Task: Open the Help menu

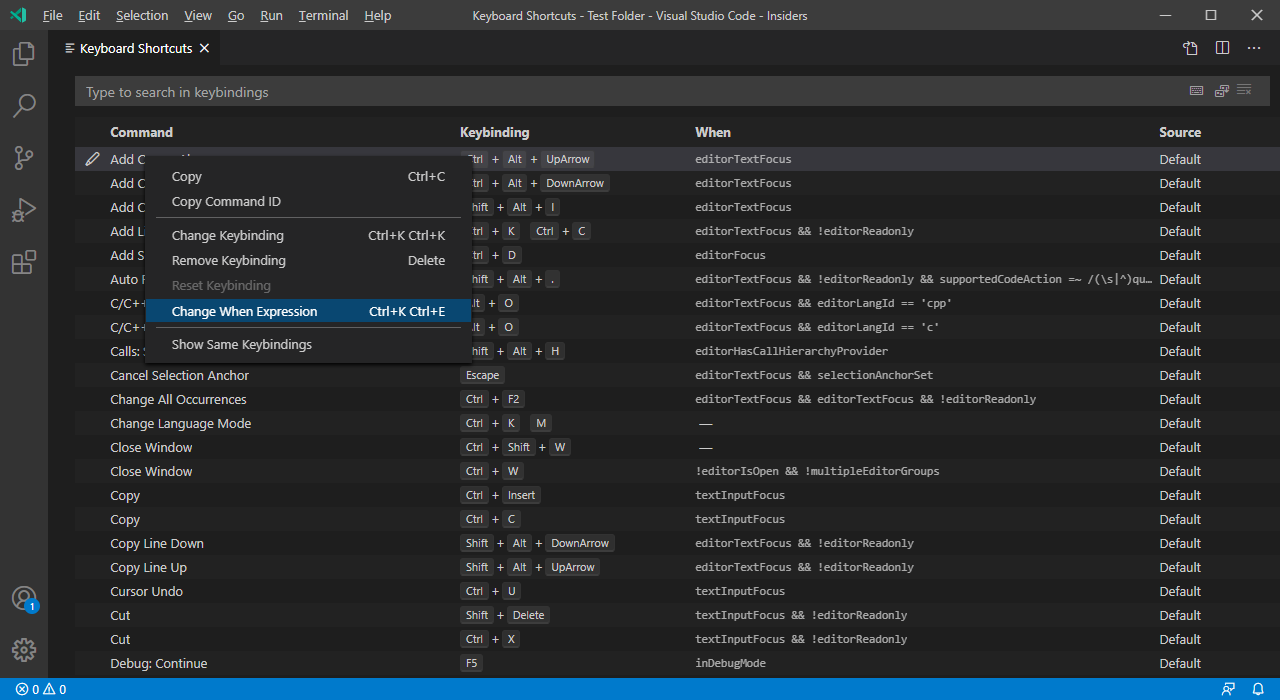Action: pyautogui.click(x=378, y=15)
